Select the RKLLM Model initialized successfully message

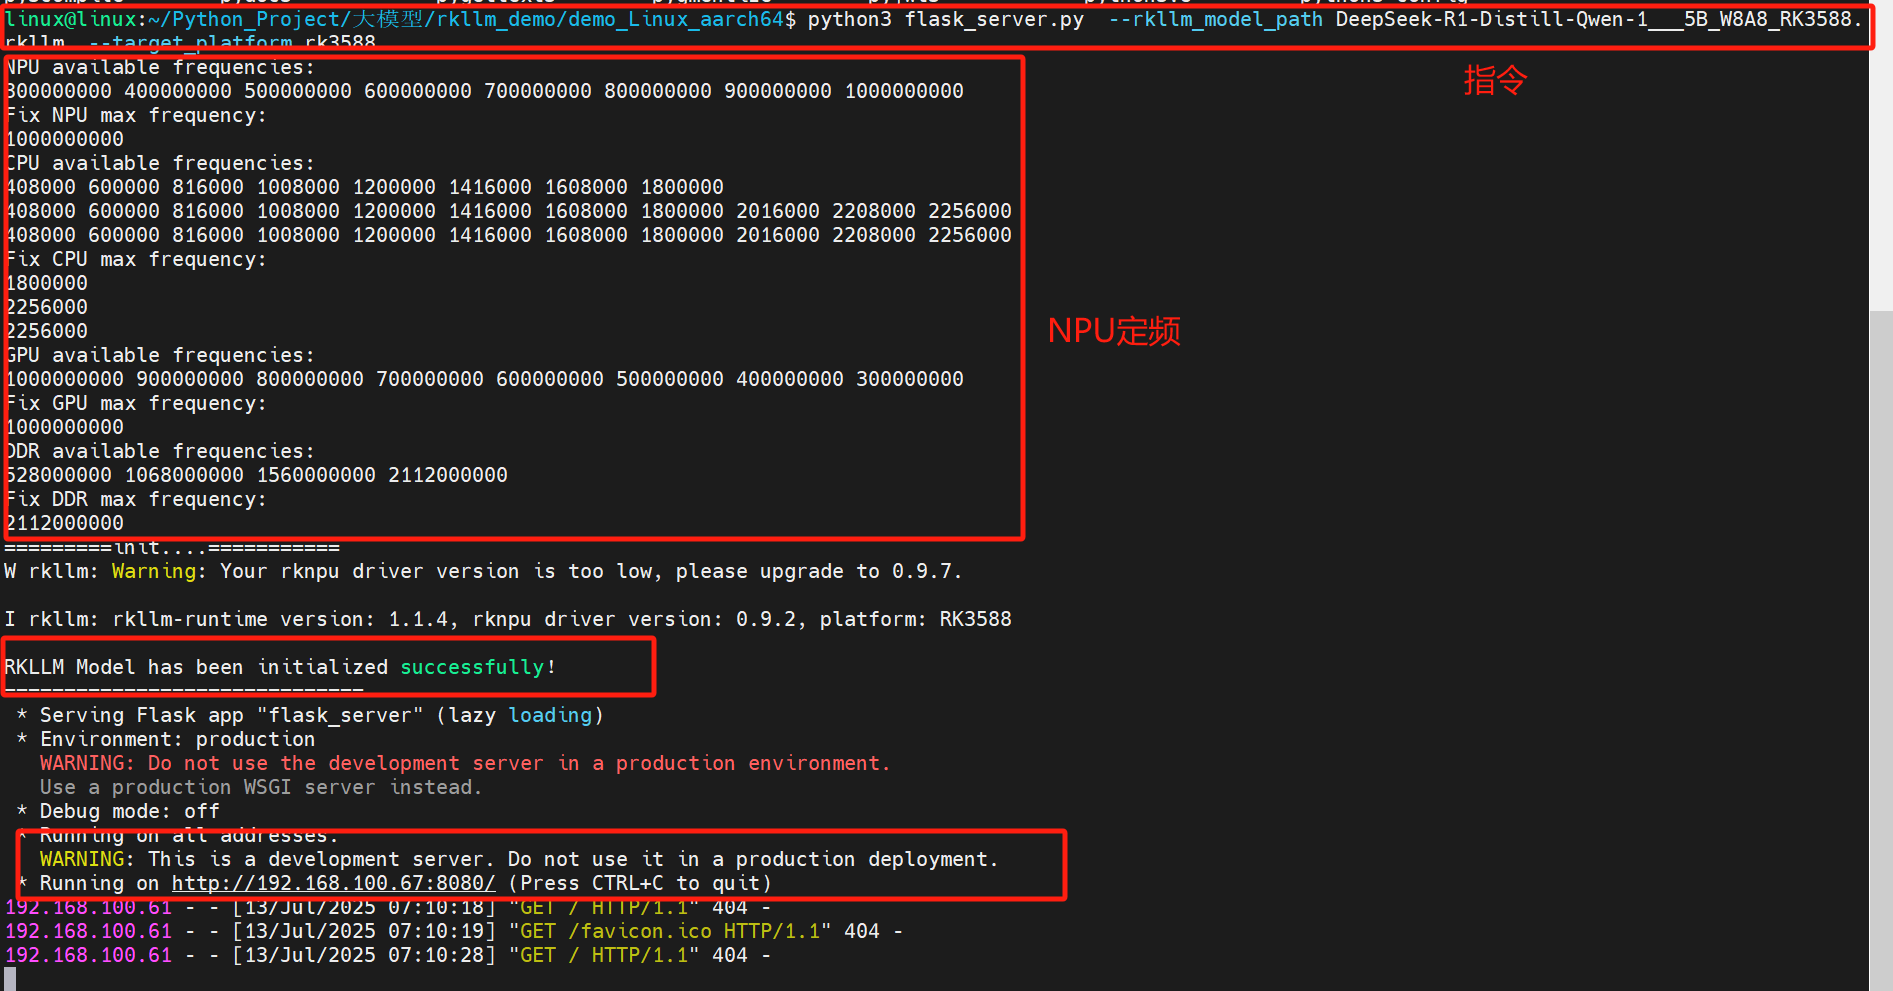pyautogui.click(x=280, y=666)
